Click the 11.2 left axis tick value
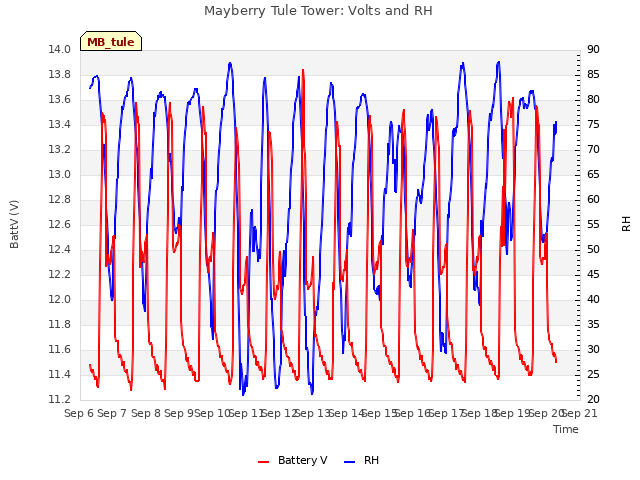Image resolution: width=640 pixels, height=480 pixels. coord(59,400)
